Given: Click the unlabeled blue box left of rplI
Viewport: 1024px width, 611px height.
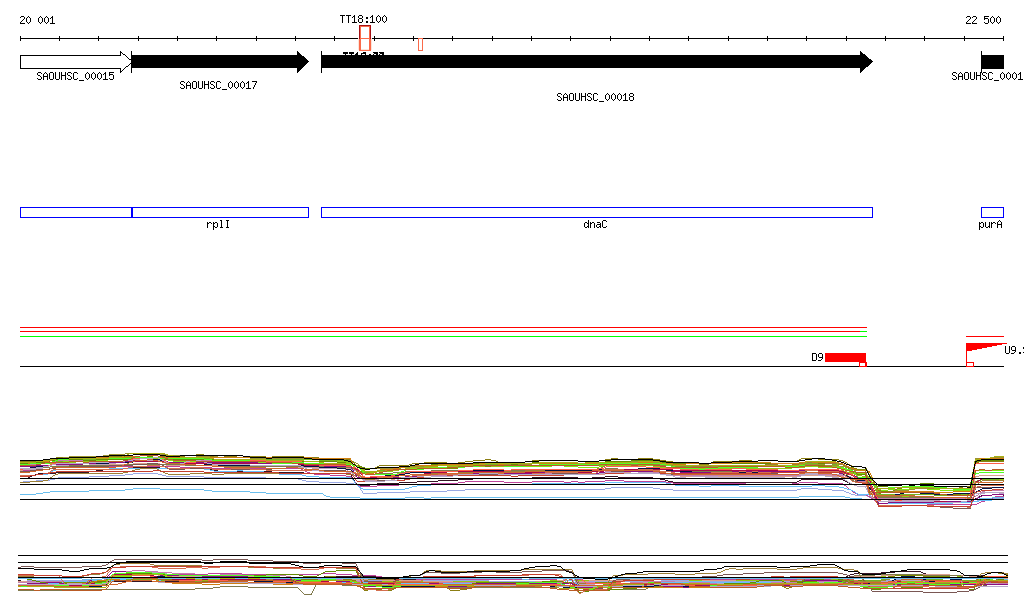Looking at the screenshot, I should point(76,212).
